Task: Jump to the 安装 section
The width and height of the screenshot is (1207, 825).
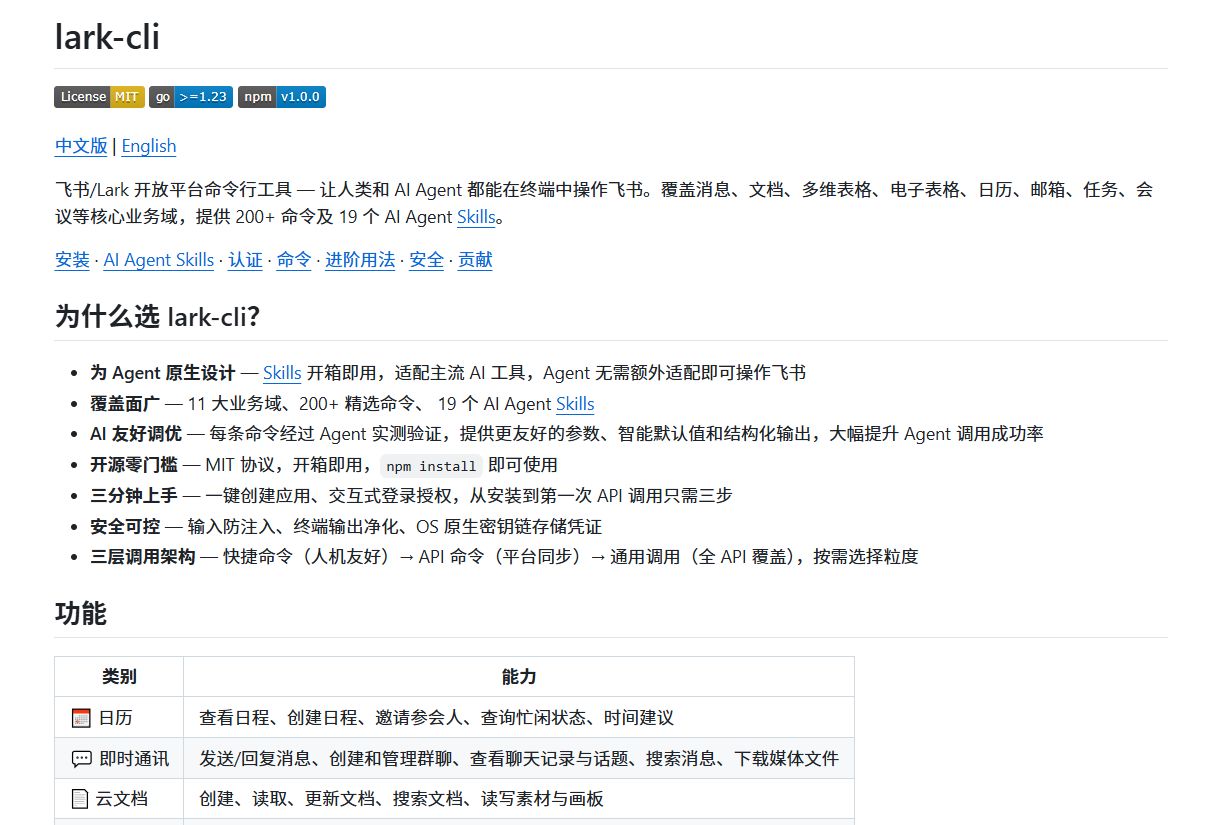Action: tap(72, 260)
